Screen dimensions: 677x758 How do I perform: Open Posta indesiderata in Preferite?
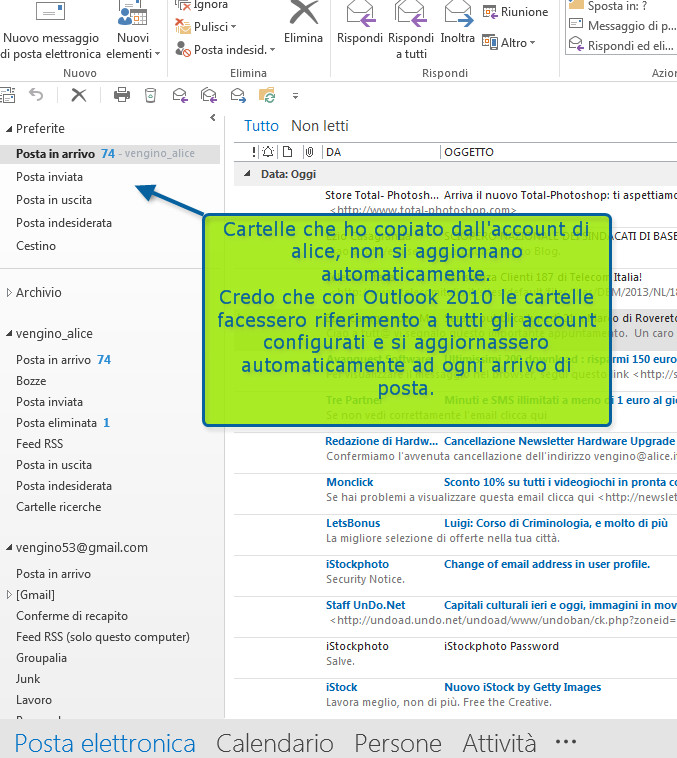pos(64,223)
